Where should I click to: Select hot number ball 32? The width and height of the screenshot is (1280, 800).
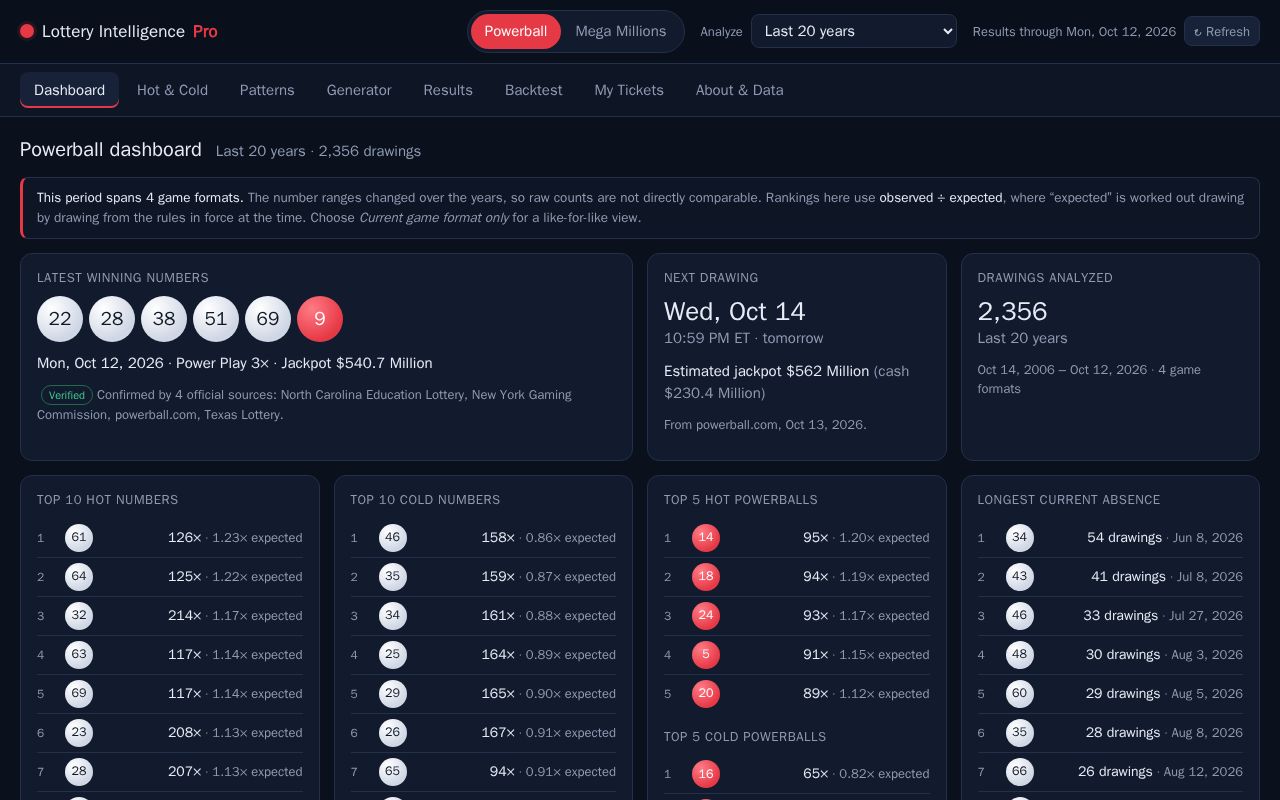79,616
